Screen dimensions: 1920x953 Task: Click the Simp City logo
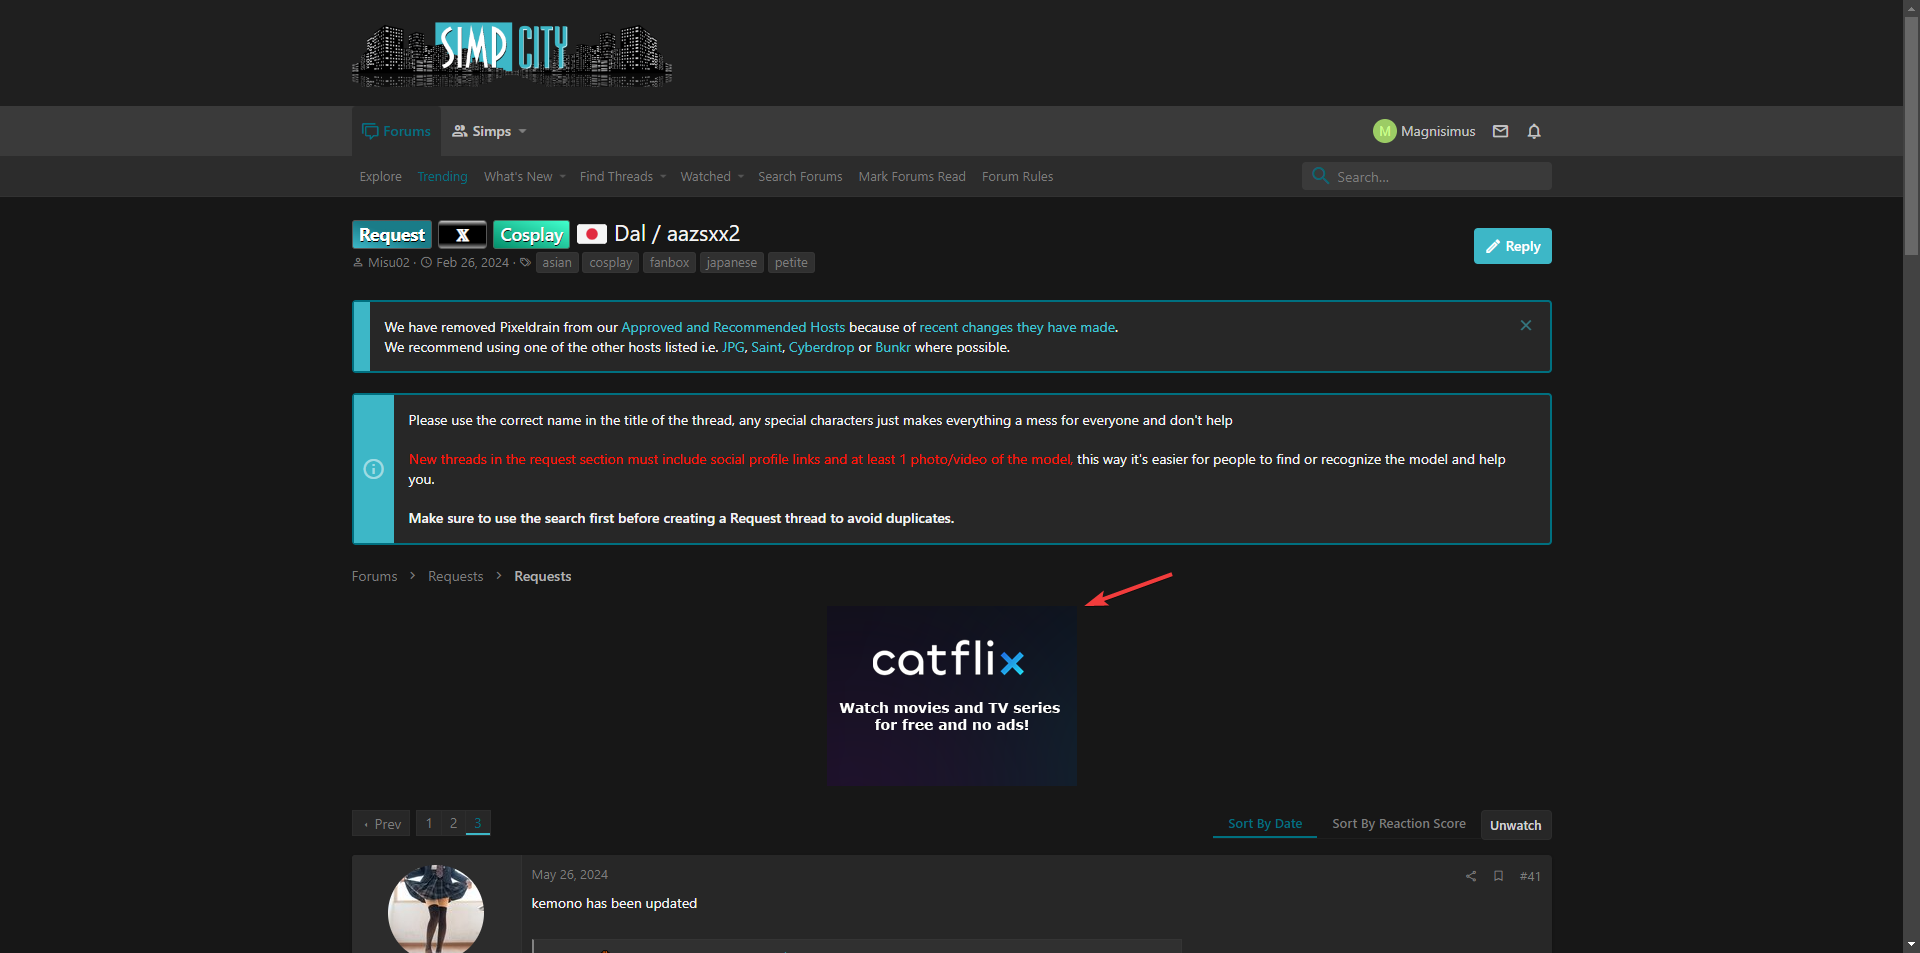[x=511, y=54]
